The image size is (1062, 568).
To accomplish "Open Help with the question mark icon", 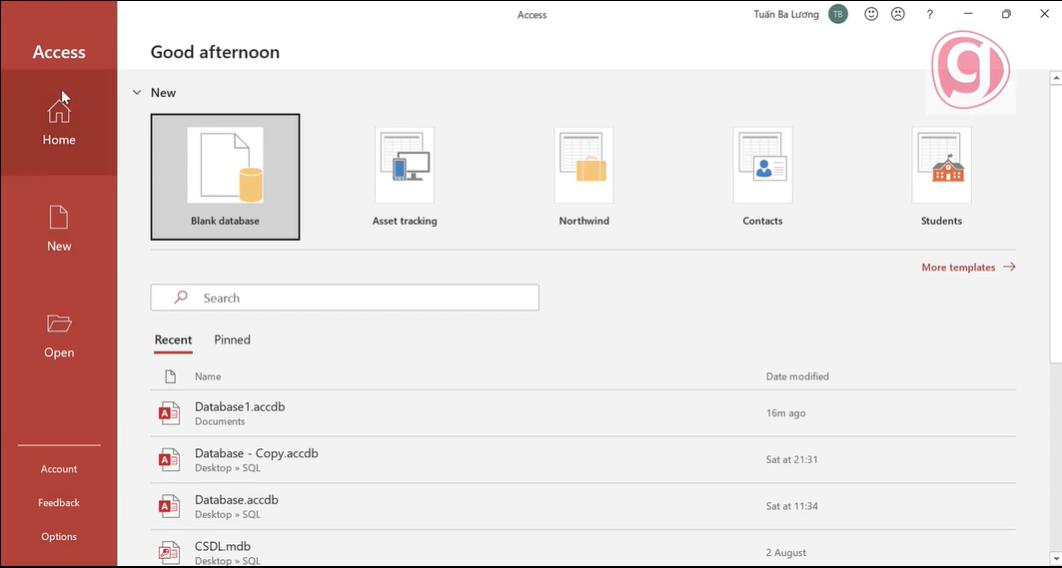I will pyautogui.click(x=930, y=14).
